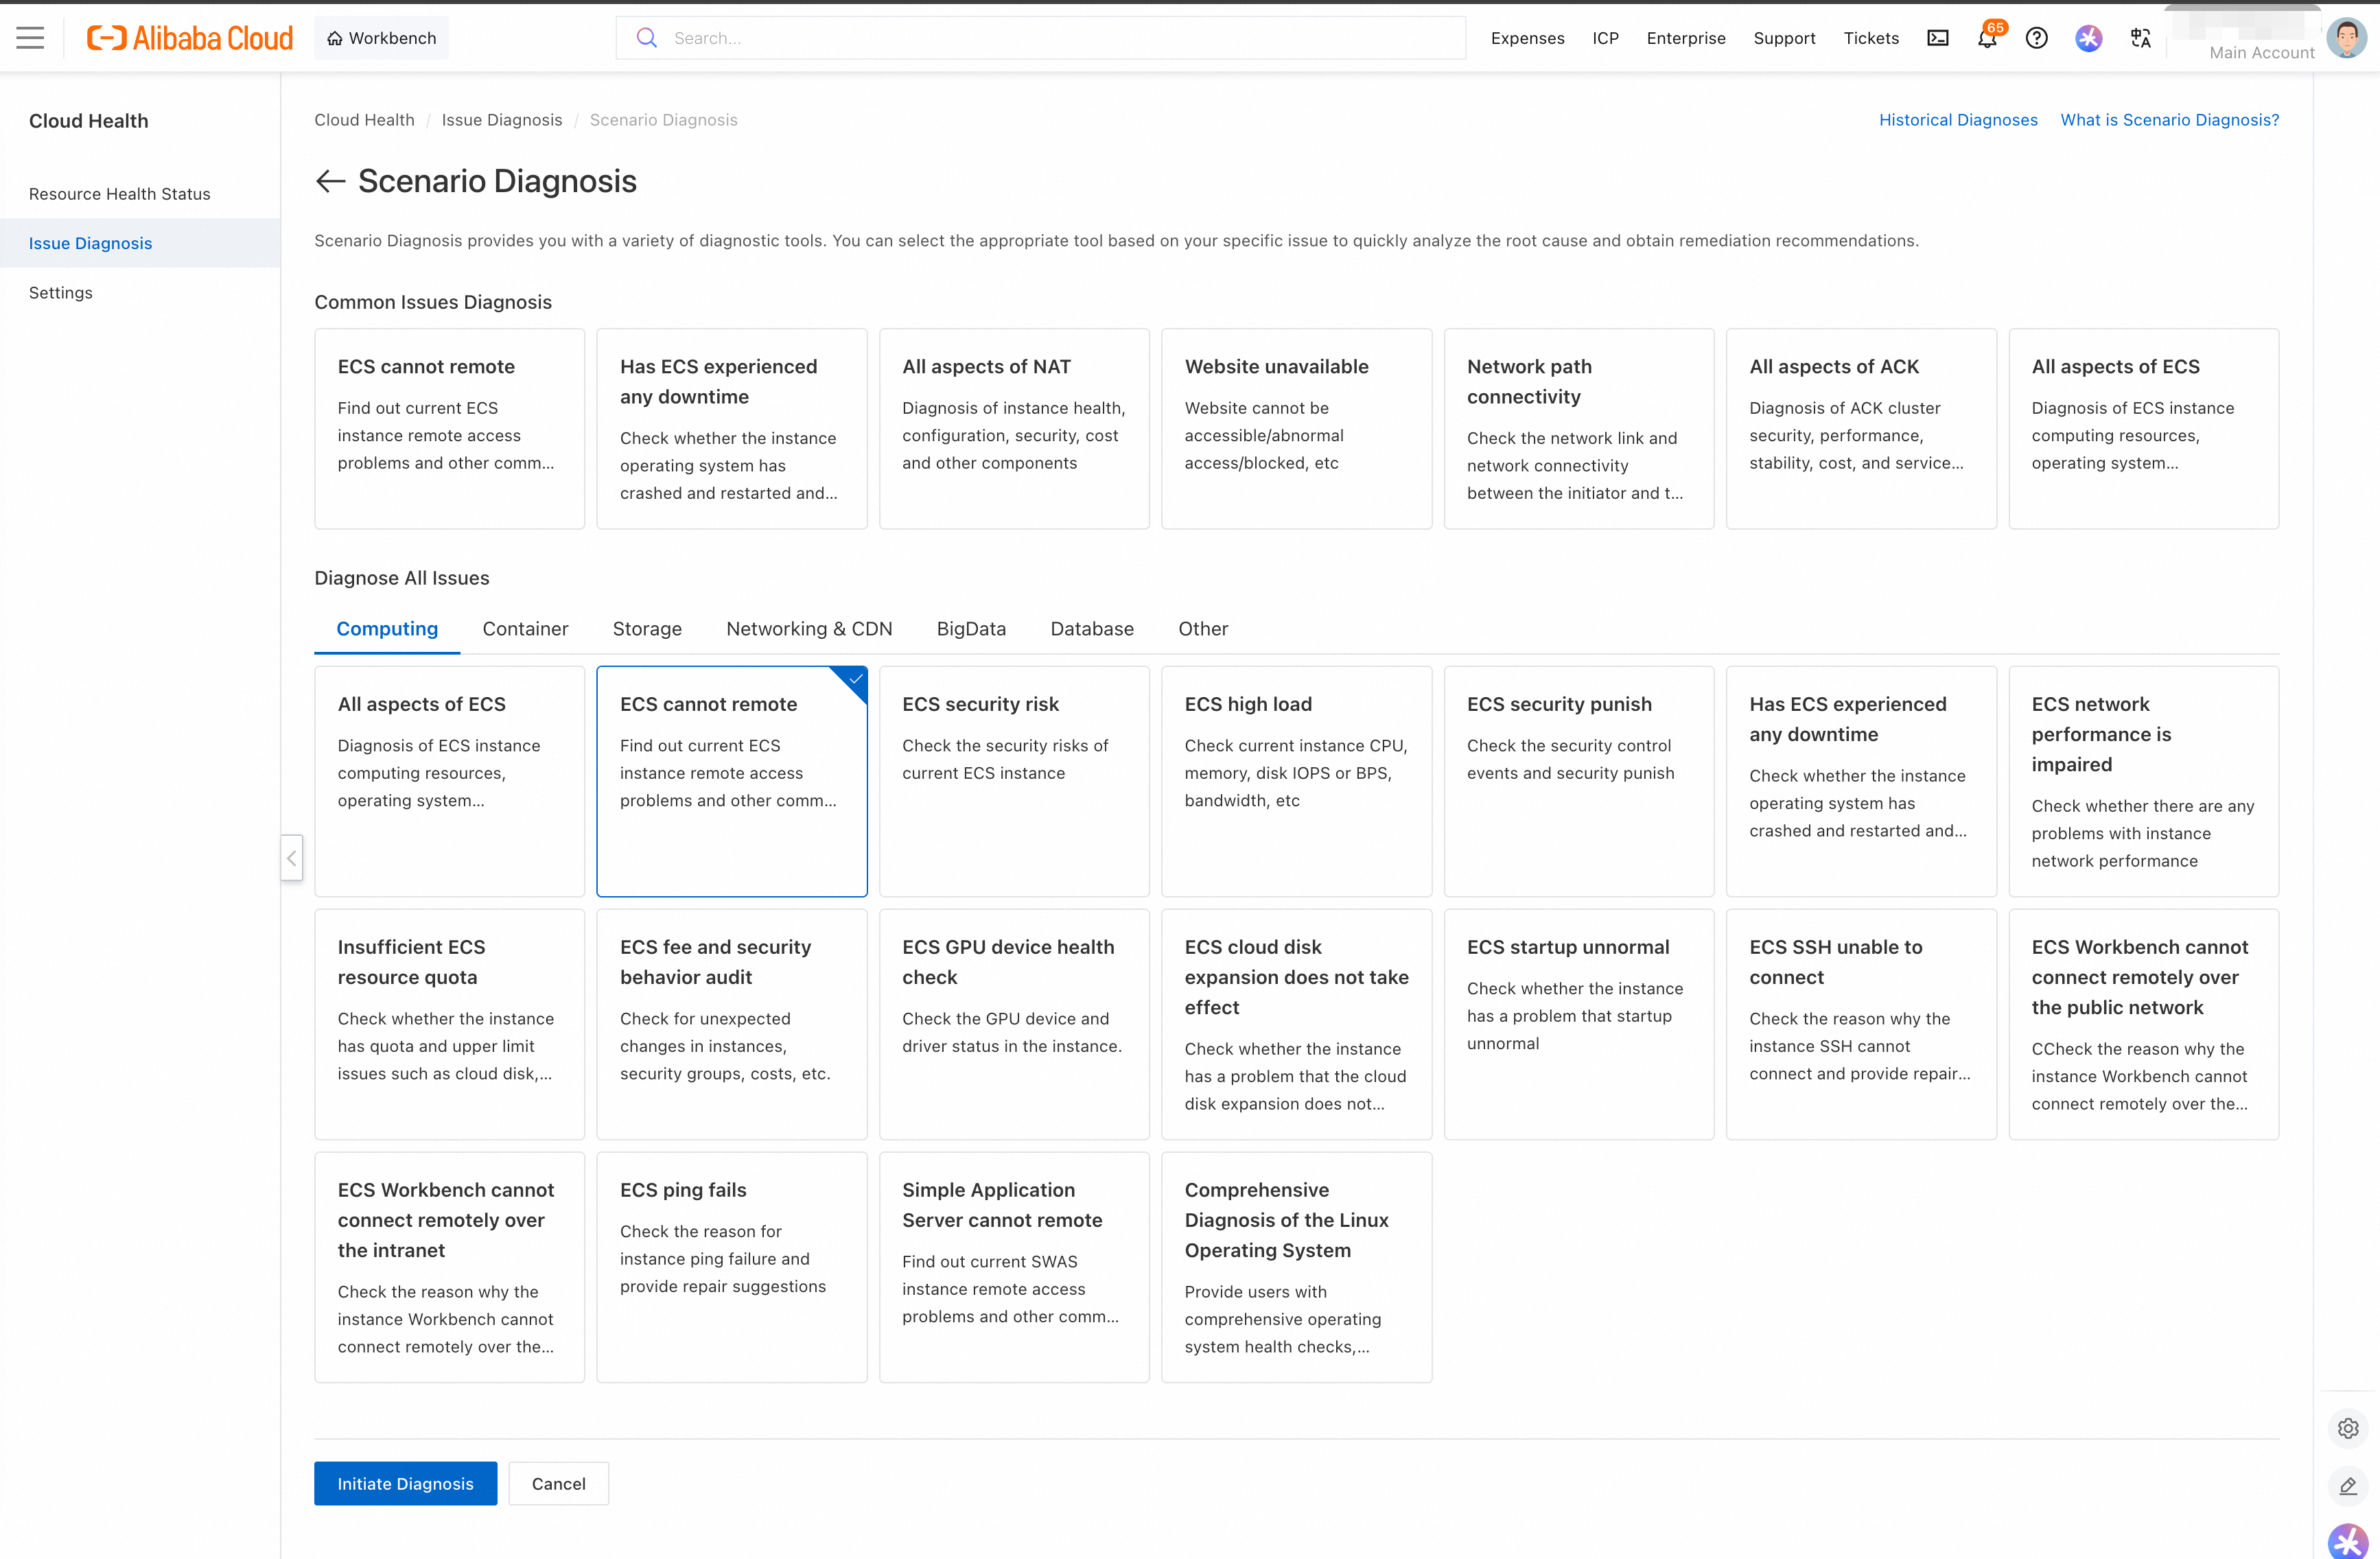Select Simple Application Server cannot remote card
The width and height of the screenshot is (2380, 1559).
pyautogui.click(x=1014, y=1267)
